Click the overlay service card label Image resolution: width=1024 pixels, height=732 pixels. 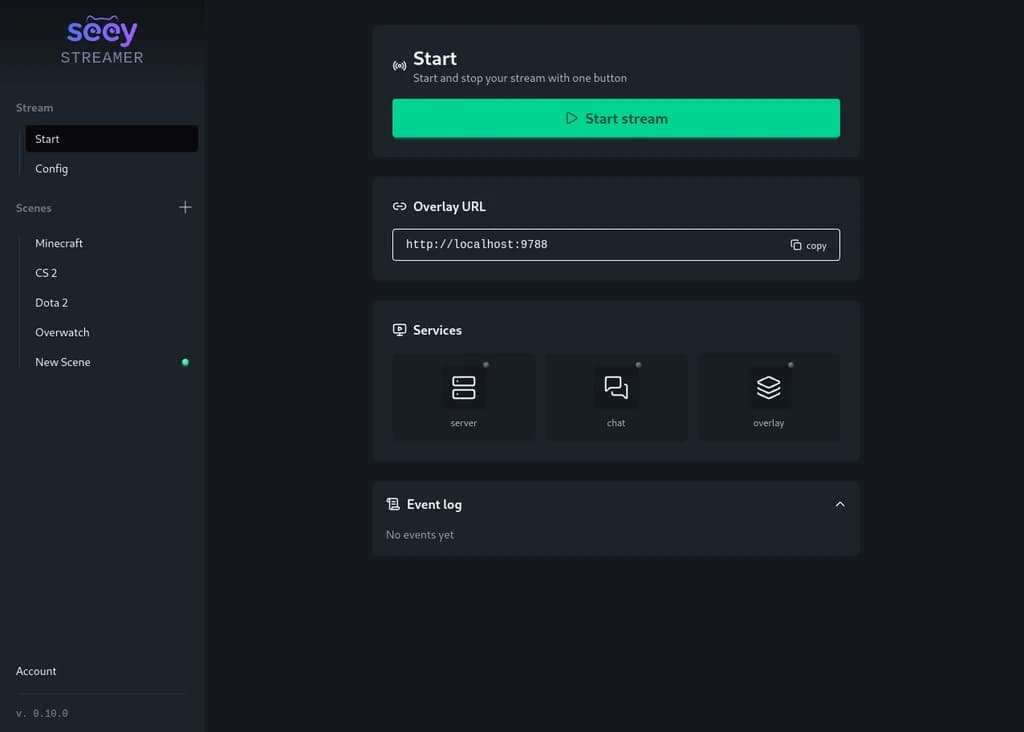tap(768, 423)
